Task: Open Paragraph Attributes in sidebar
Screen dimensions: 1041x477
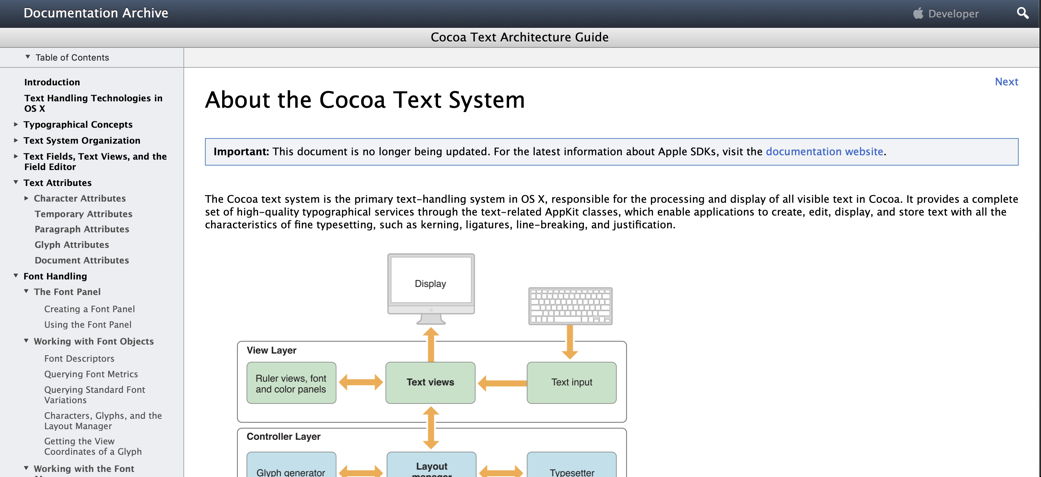Action: pos(82,229)
